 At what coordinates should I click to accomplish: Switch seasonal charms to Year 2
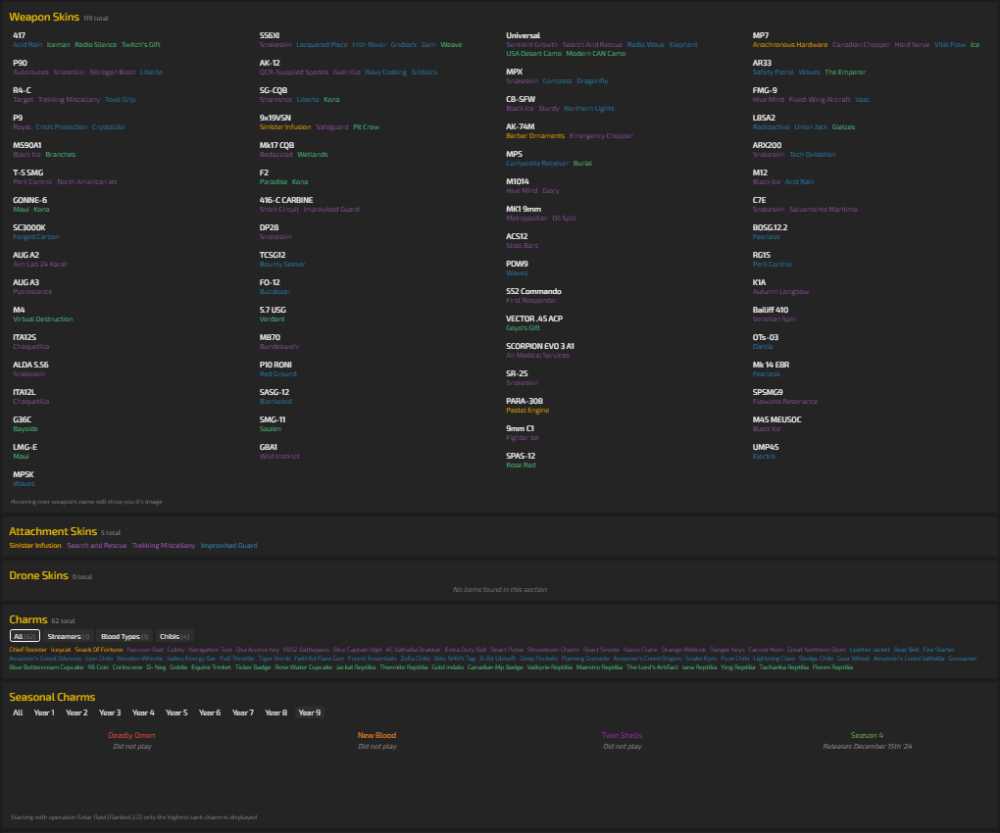click(77, 712)
